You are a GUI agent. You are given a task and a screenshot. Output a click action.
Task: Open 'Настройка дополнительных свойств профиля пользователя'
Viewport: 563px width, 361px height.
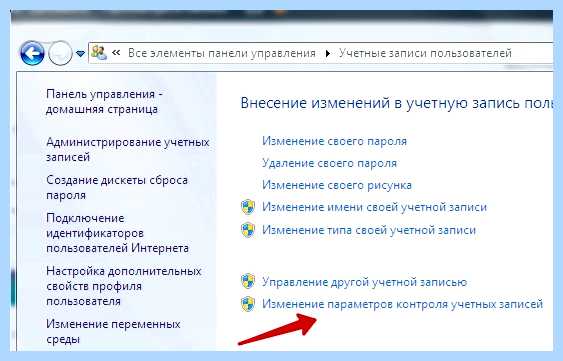[x=124, y=286]
